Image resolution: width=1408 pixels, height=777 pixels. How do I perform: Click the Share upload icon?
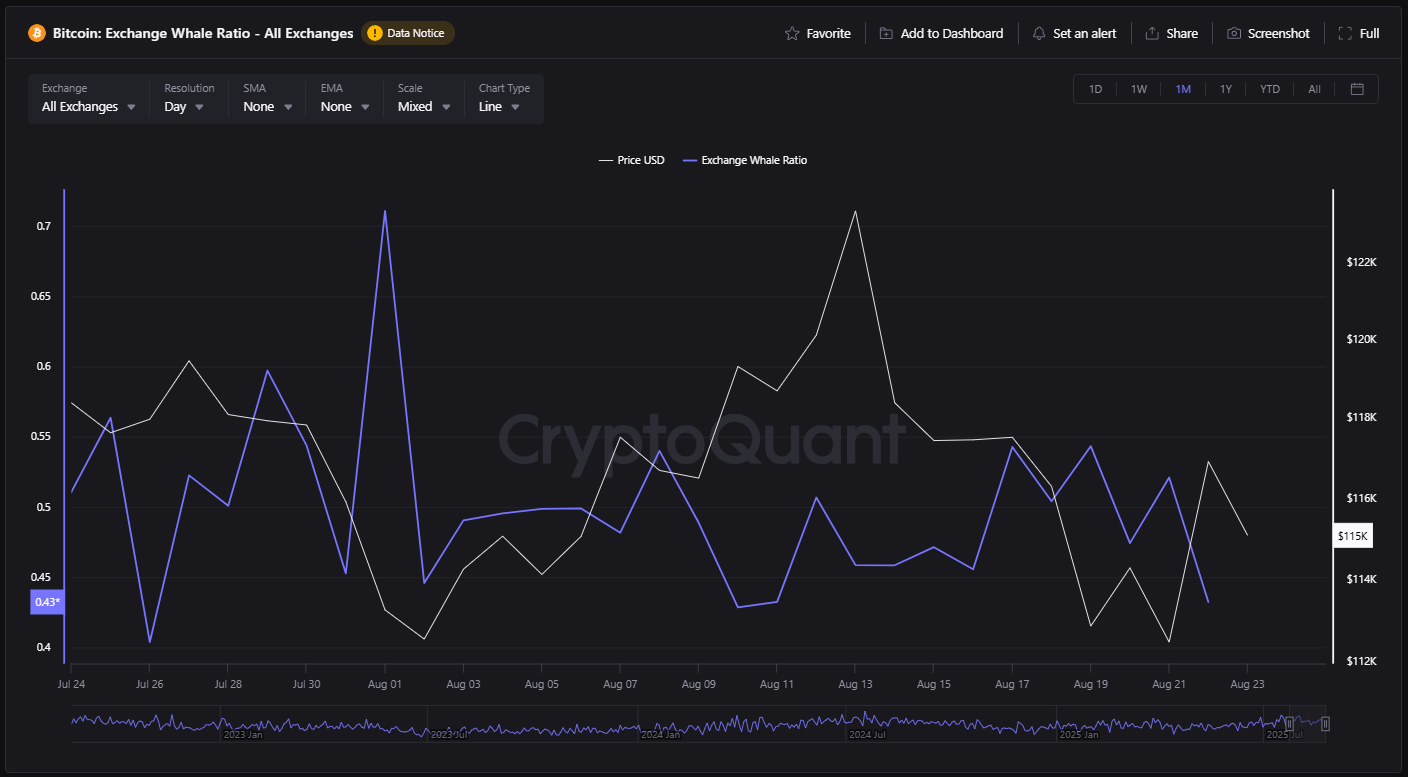(x=1152, y=33)
